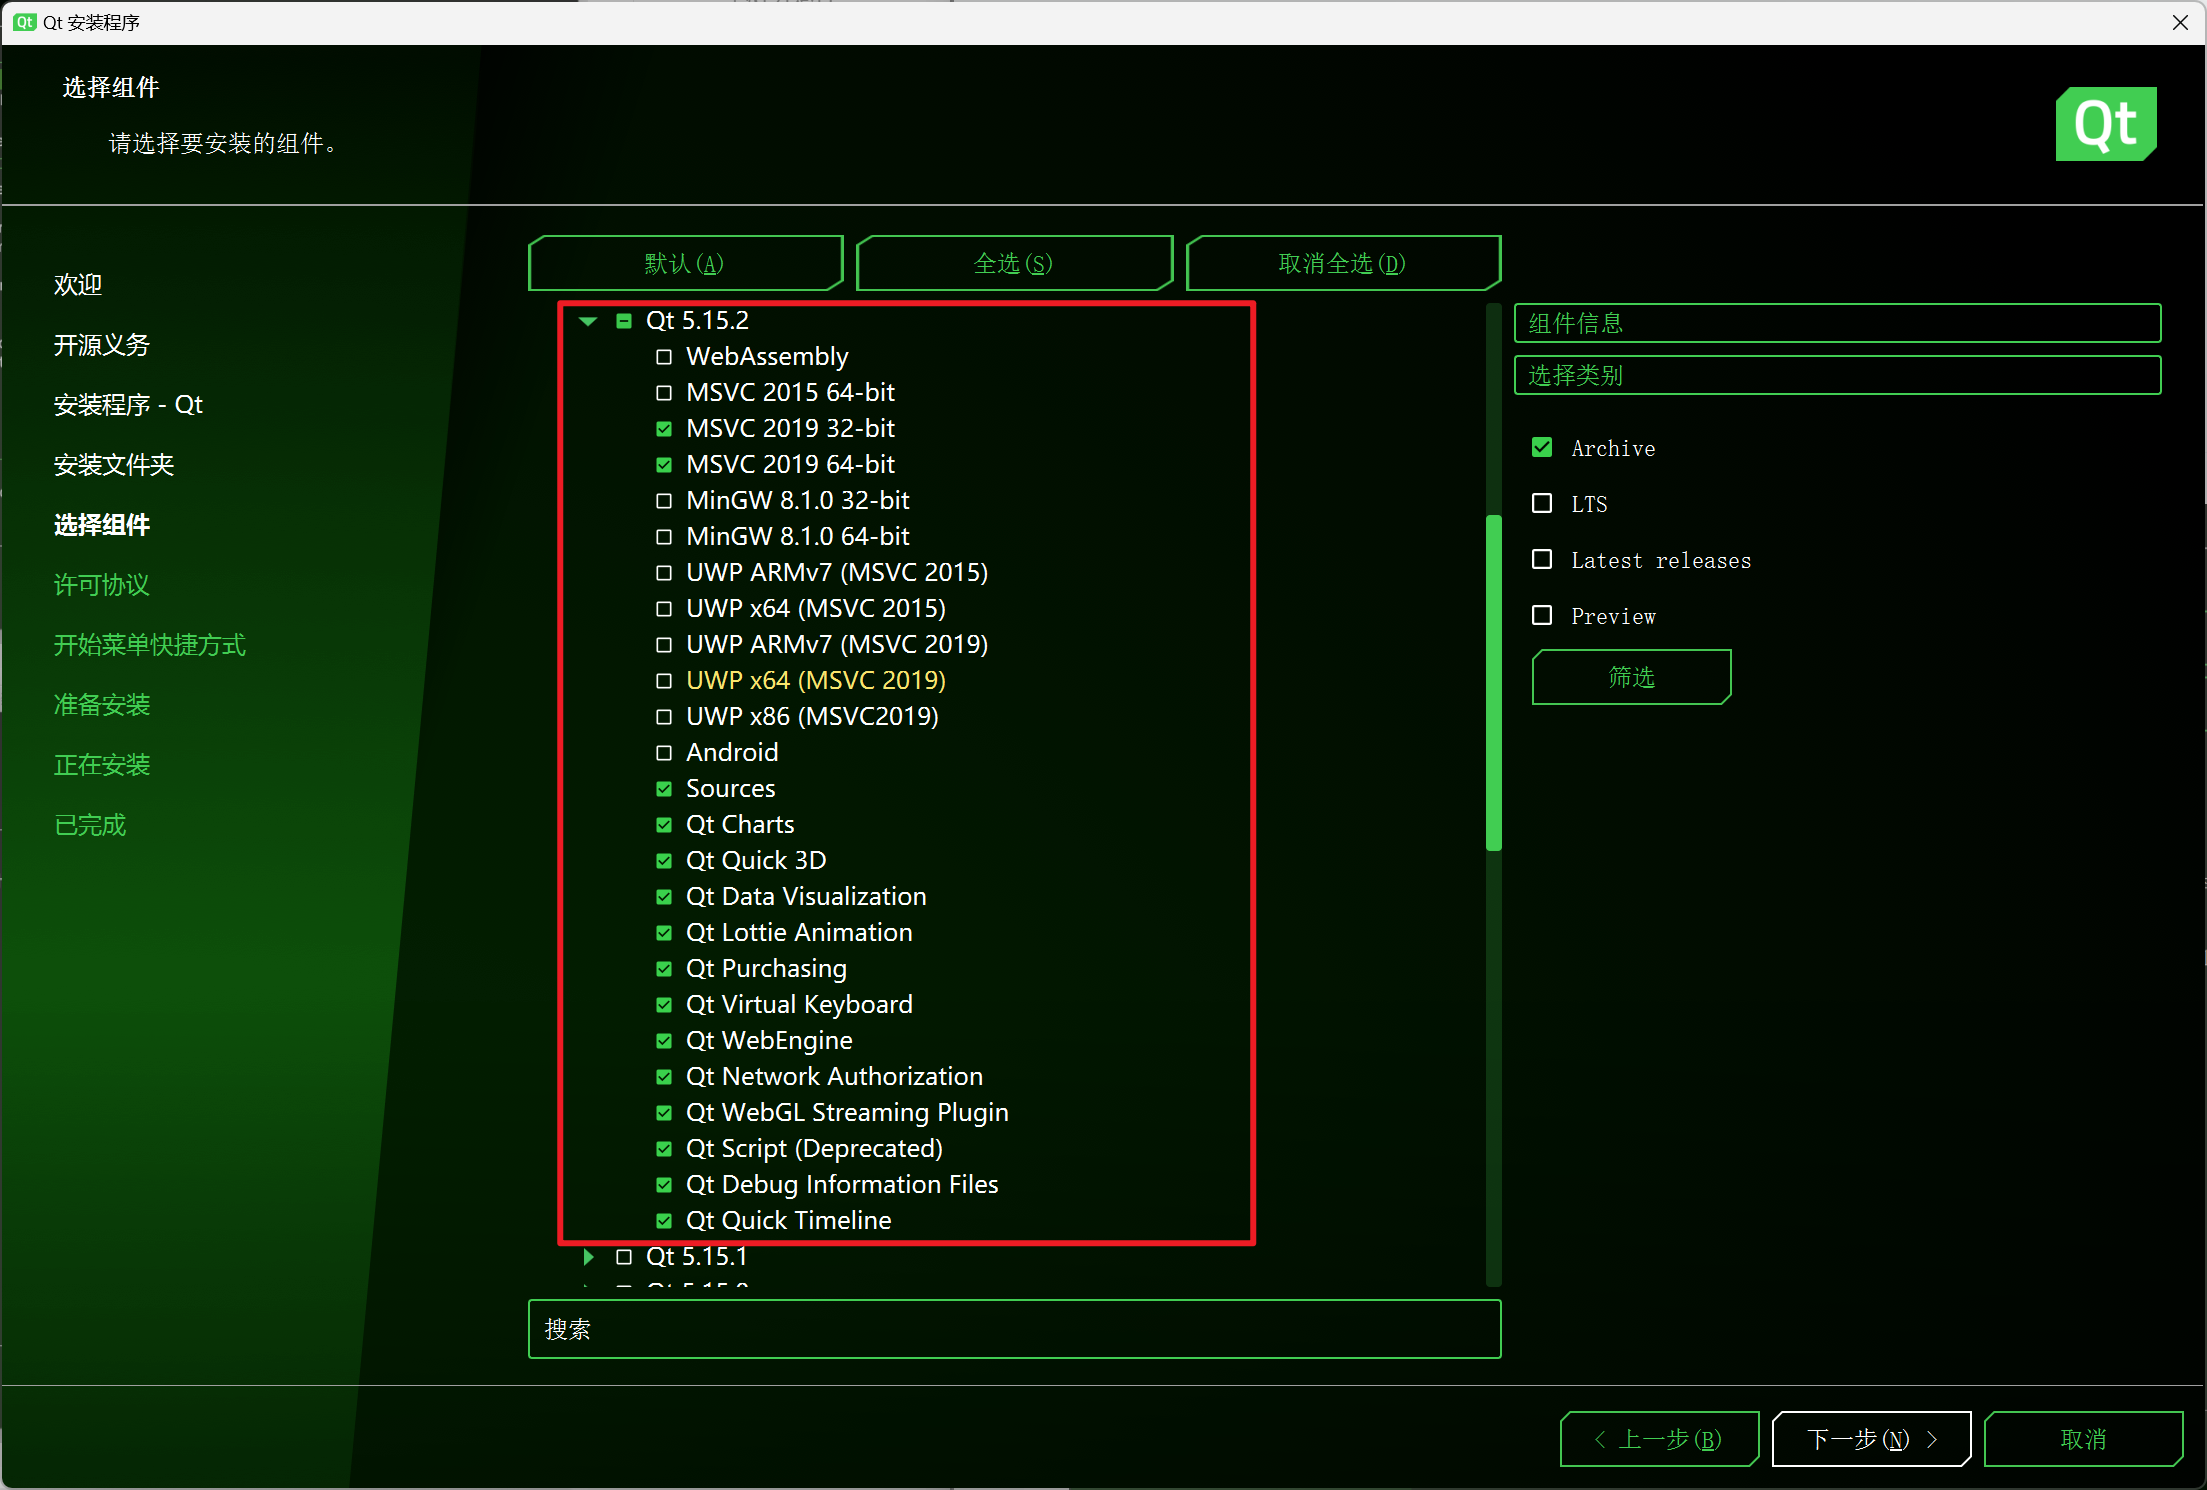
Task: Uncheck Qt WebEngine checkbox
Action: (664, 1041)
